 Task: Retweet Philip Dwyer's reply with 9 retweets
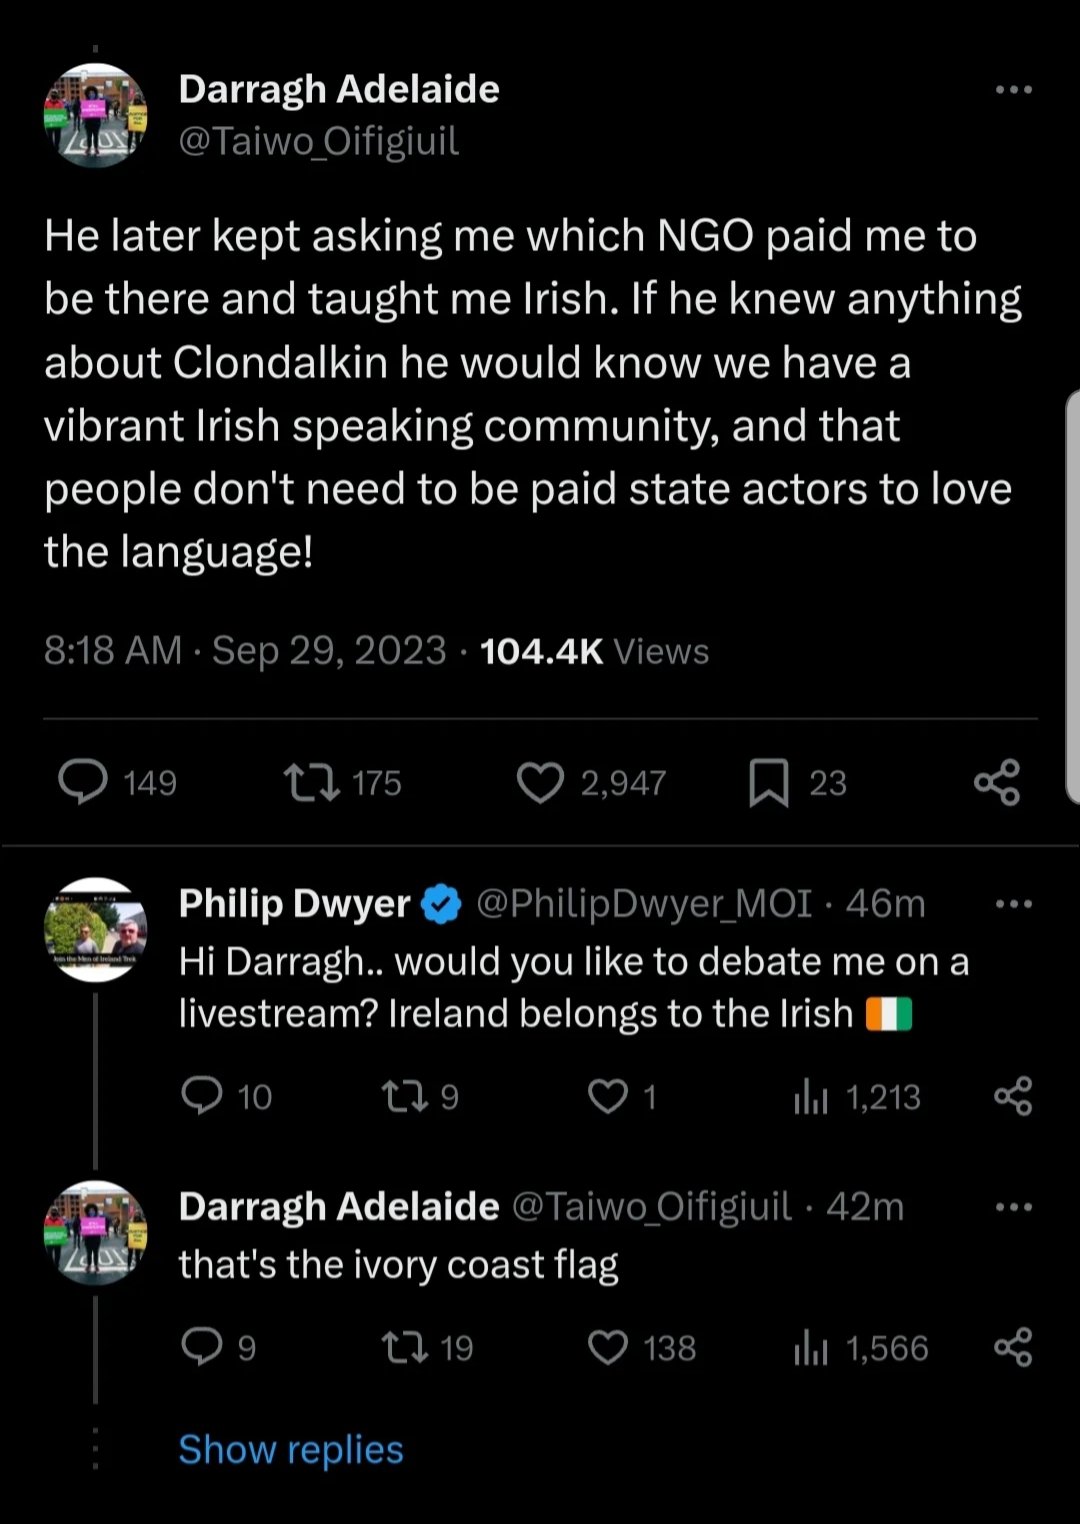tap(405, 1097)
